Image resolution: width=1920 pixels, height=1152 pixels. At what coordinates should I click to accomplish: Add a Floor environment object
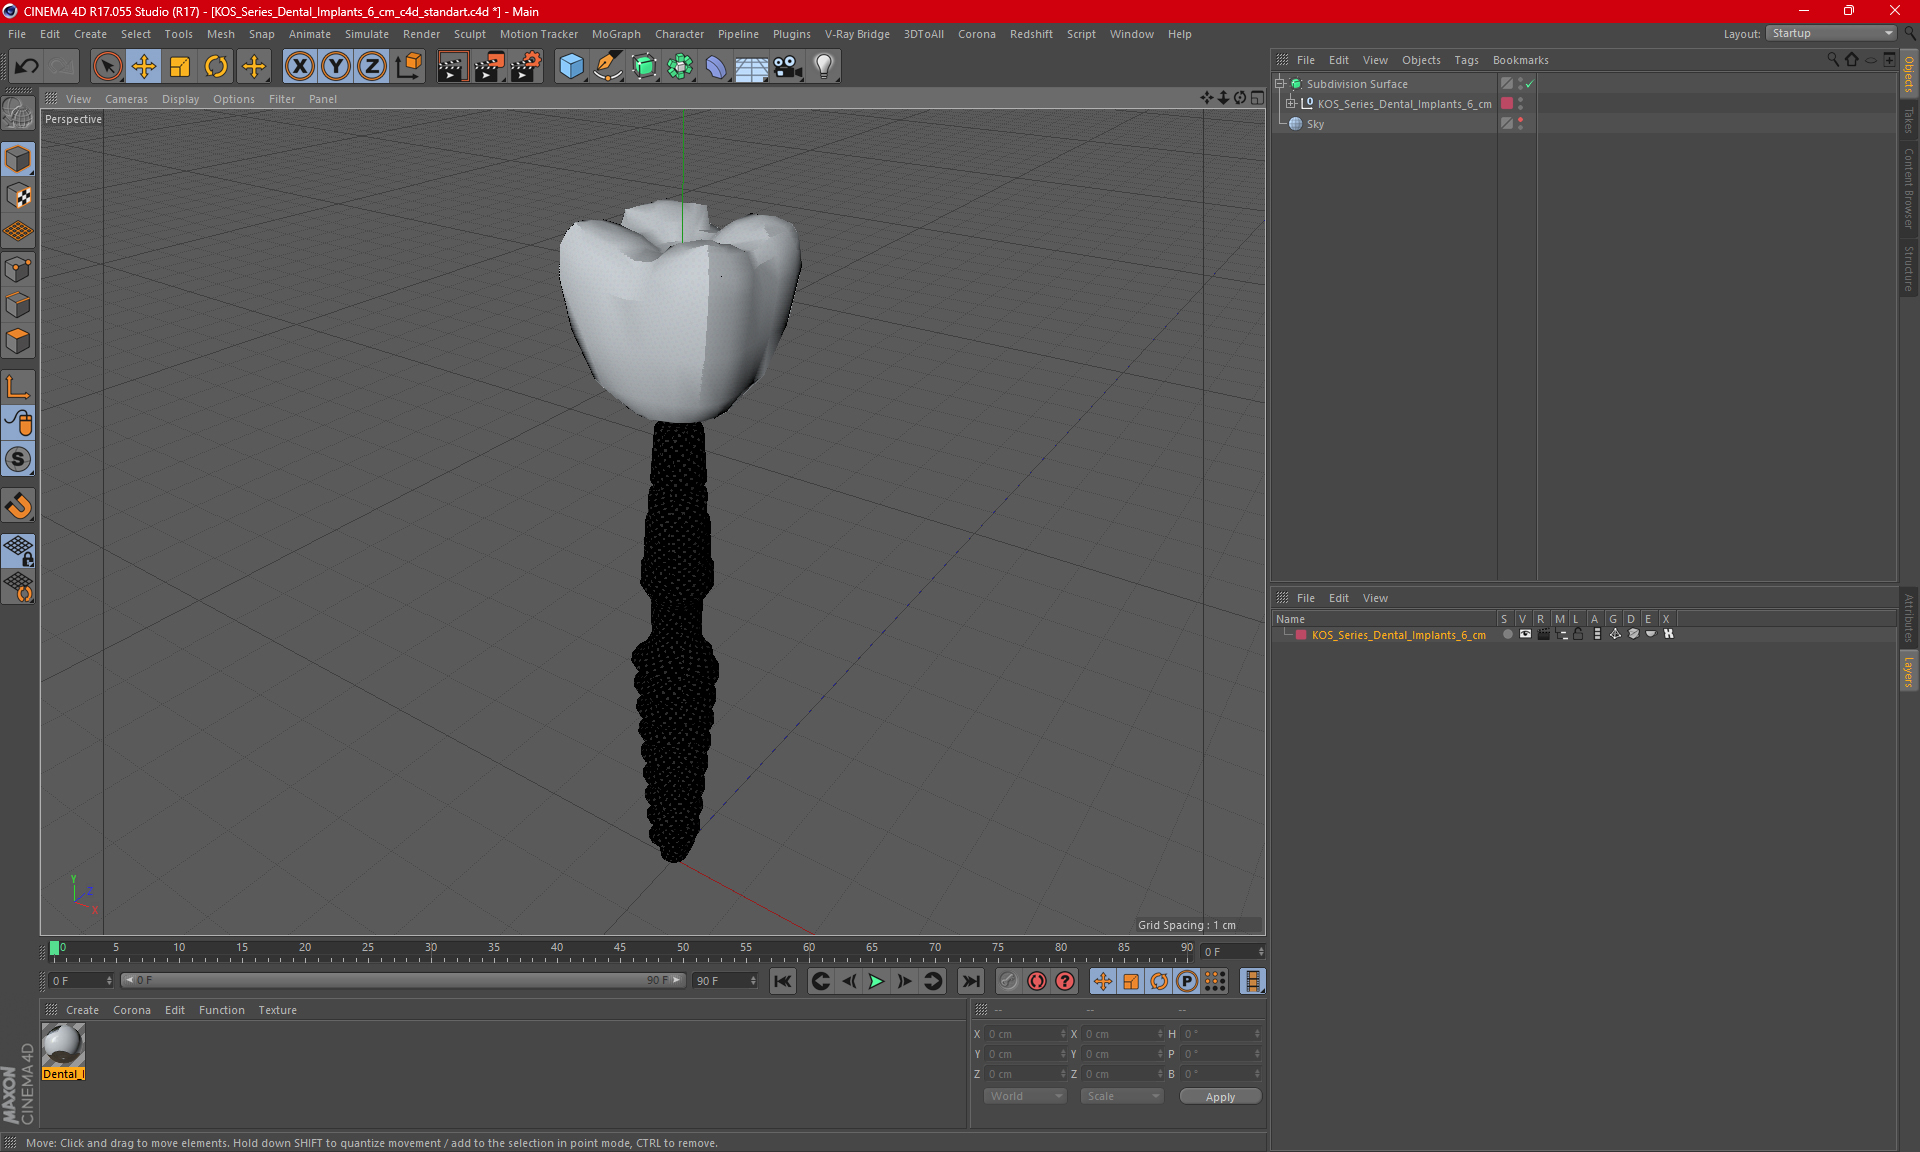pyautogui.click(x=751, y=67)
